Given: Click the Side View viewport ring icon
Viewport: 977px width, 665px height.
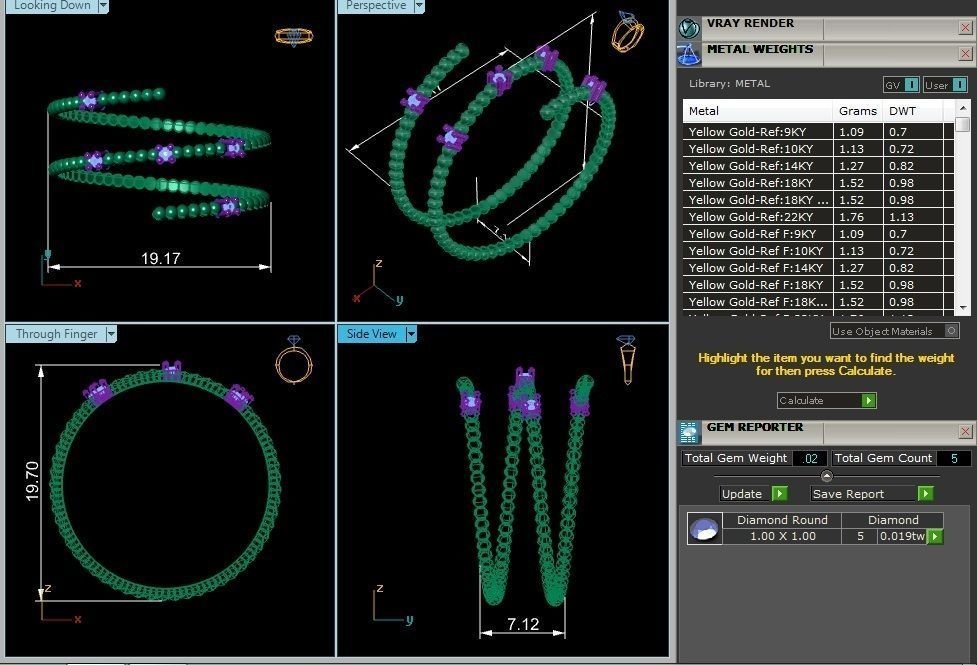Looking at the screenshot, I should point(626,360).
